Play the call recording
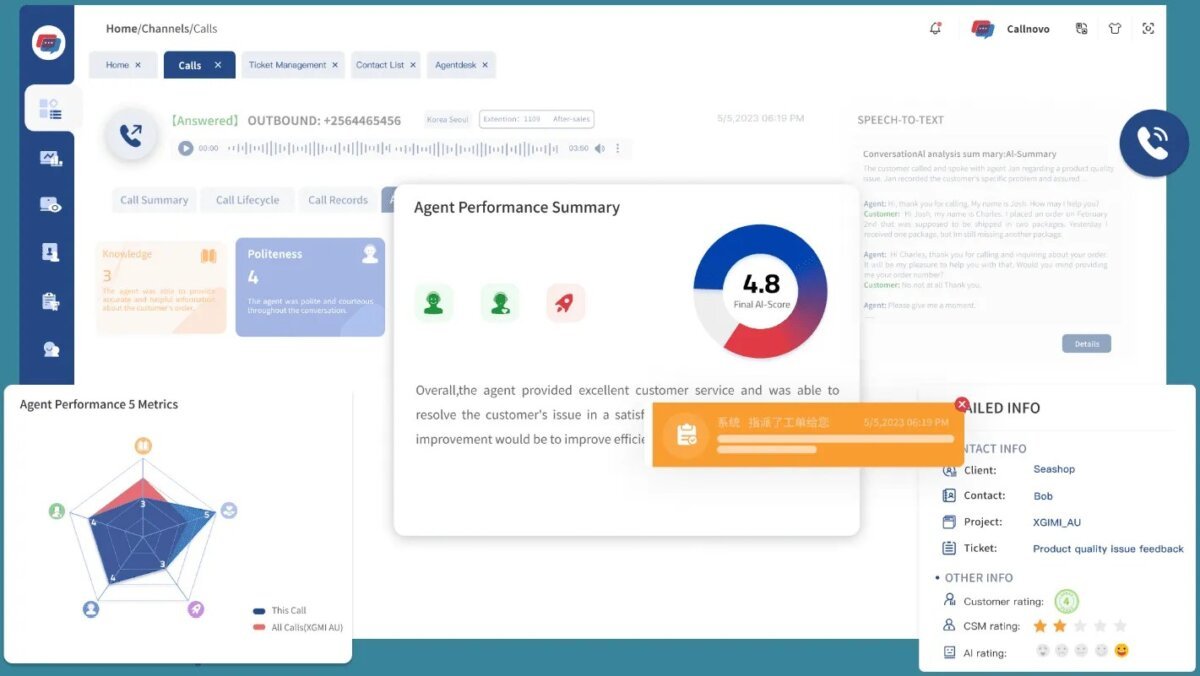This screenshot has width=1200, height=676. pyautogui.click(x=185, y=148)
